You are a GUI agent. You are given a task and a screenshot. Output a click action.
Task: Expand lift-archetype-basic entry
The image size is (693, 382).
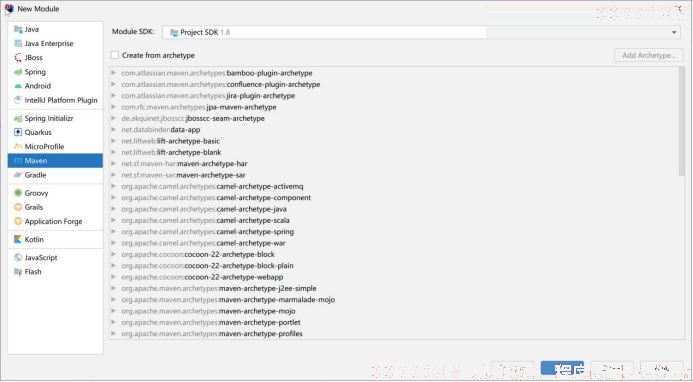114,141
